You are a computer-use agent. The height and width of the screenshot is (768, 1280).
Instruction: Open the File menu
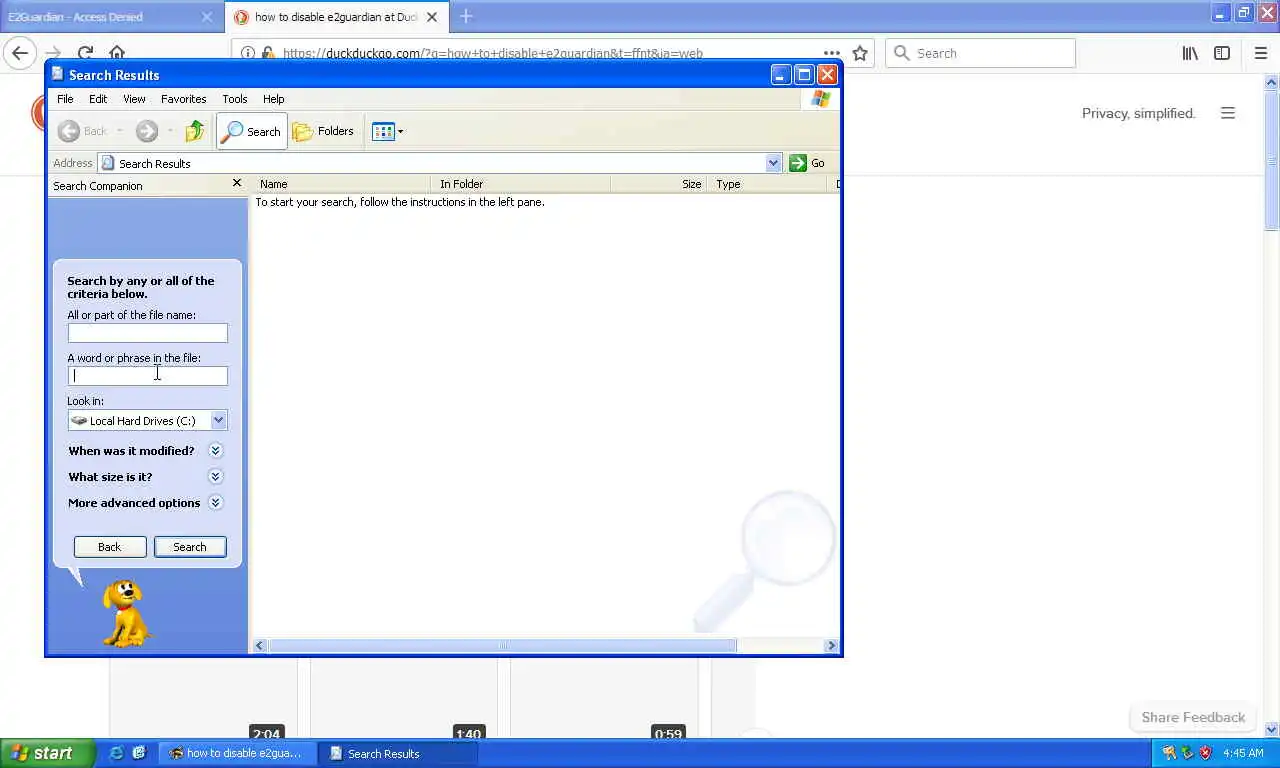65,99
